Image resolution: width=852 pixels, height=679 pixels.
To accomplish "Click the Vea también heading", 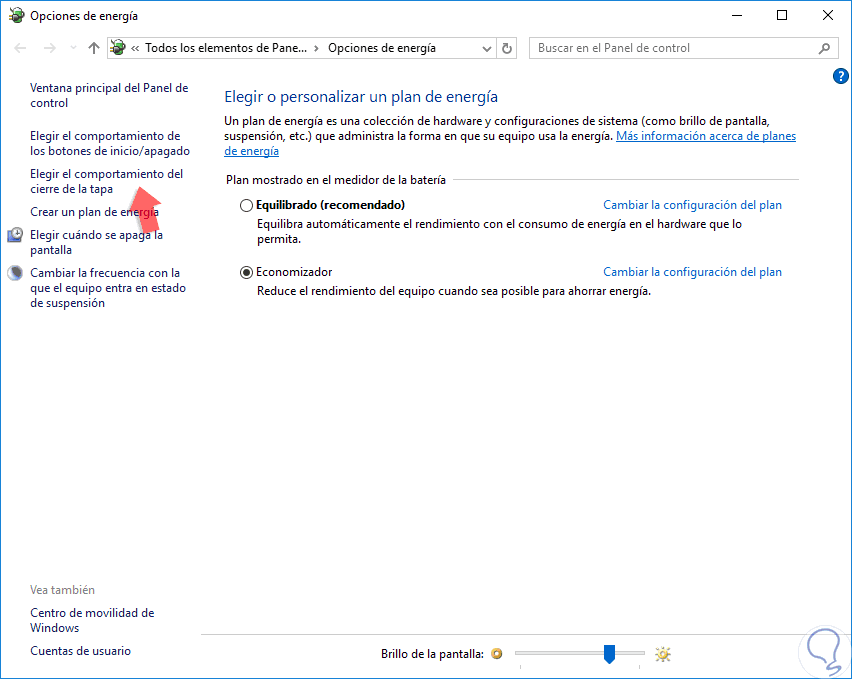I will pos(62,590).
